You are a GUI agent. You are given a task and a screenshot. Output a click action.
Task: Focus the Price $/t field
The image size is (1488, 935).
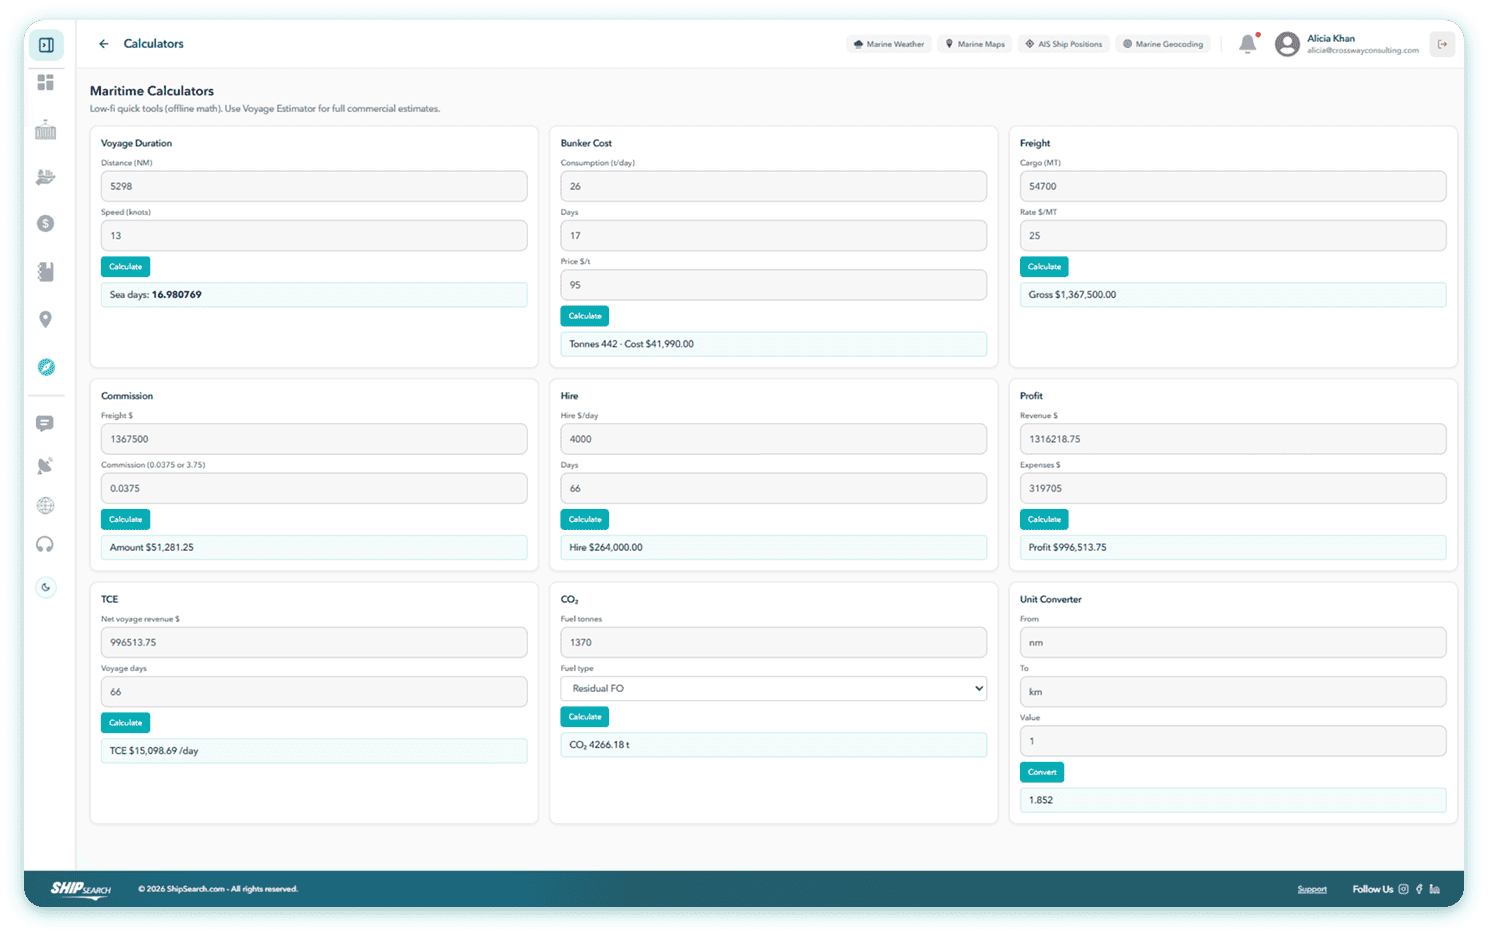pyautogui.click(x=773, y=285)
